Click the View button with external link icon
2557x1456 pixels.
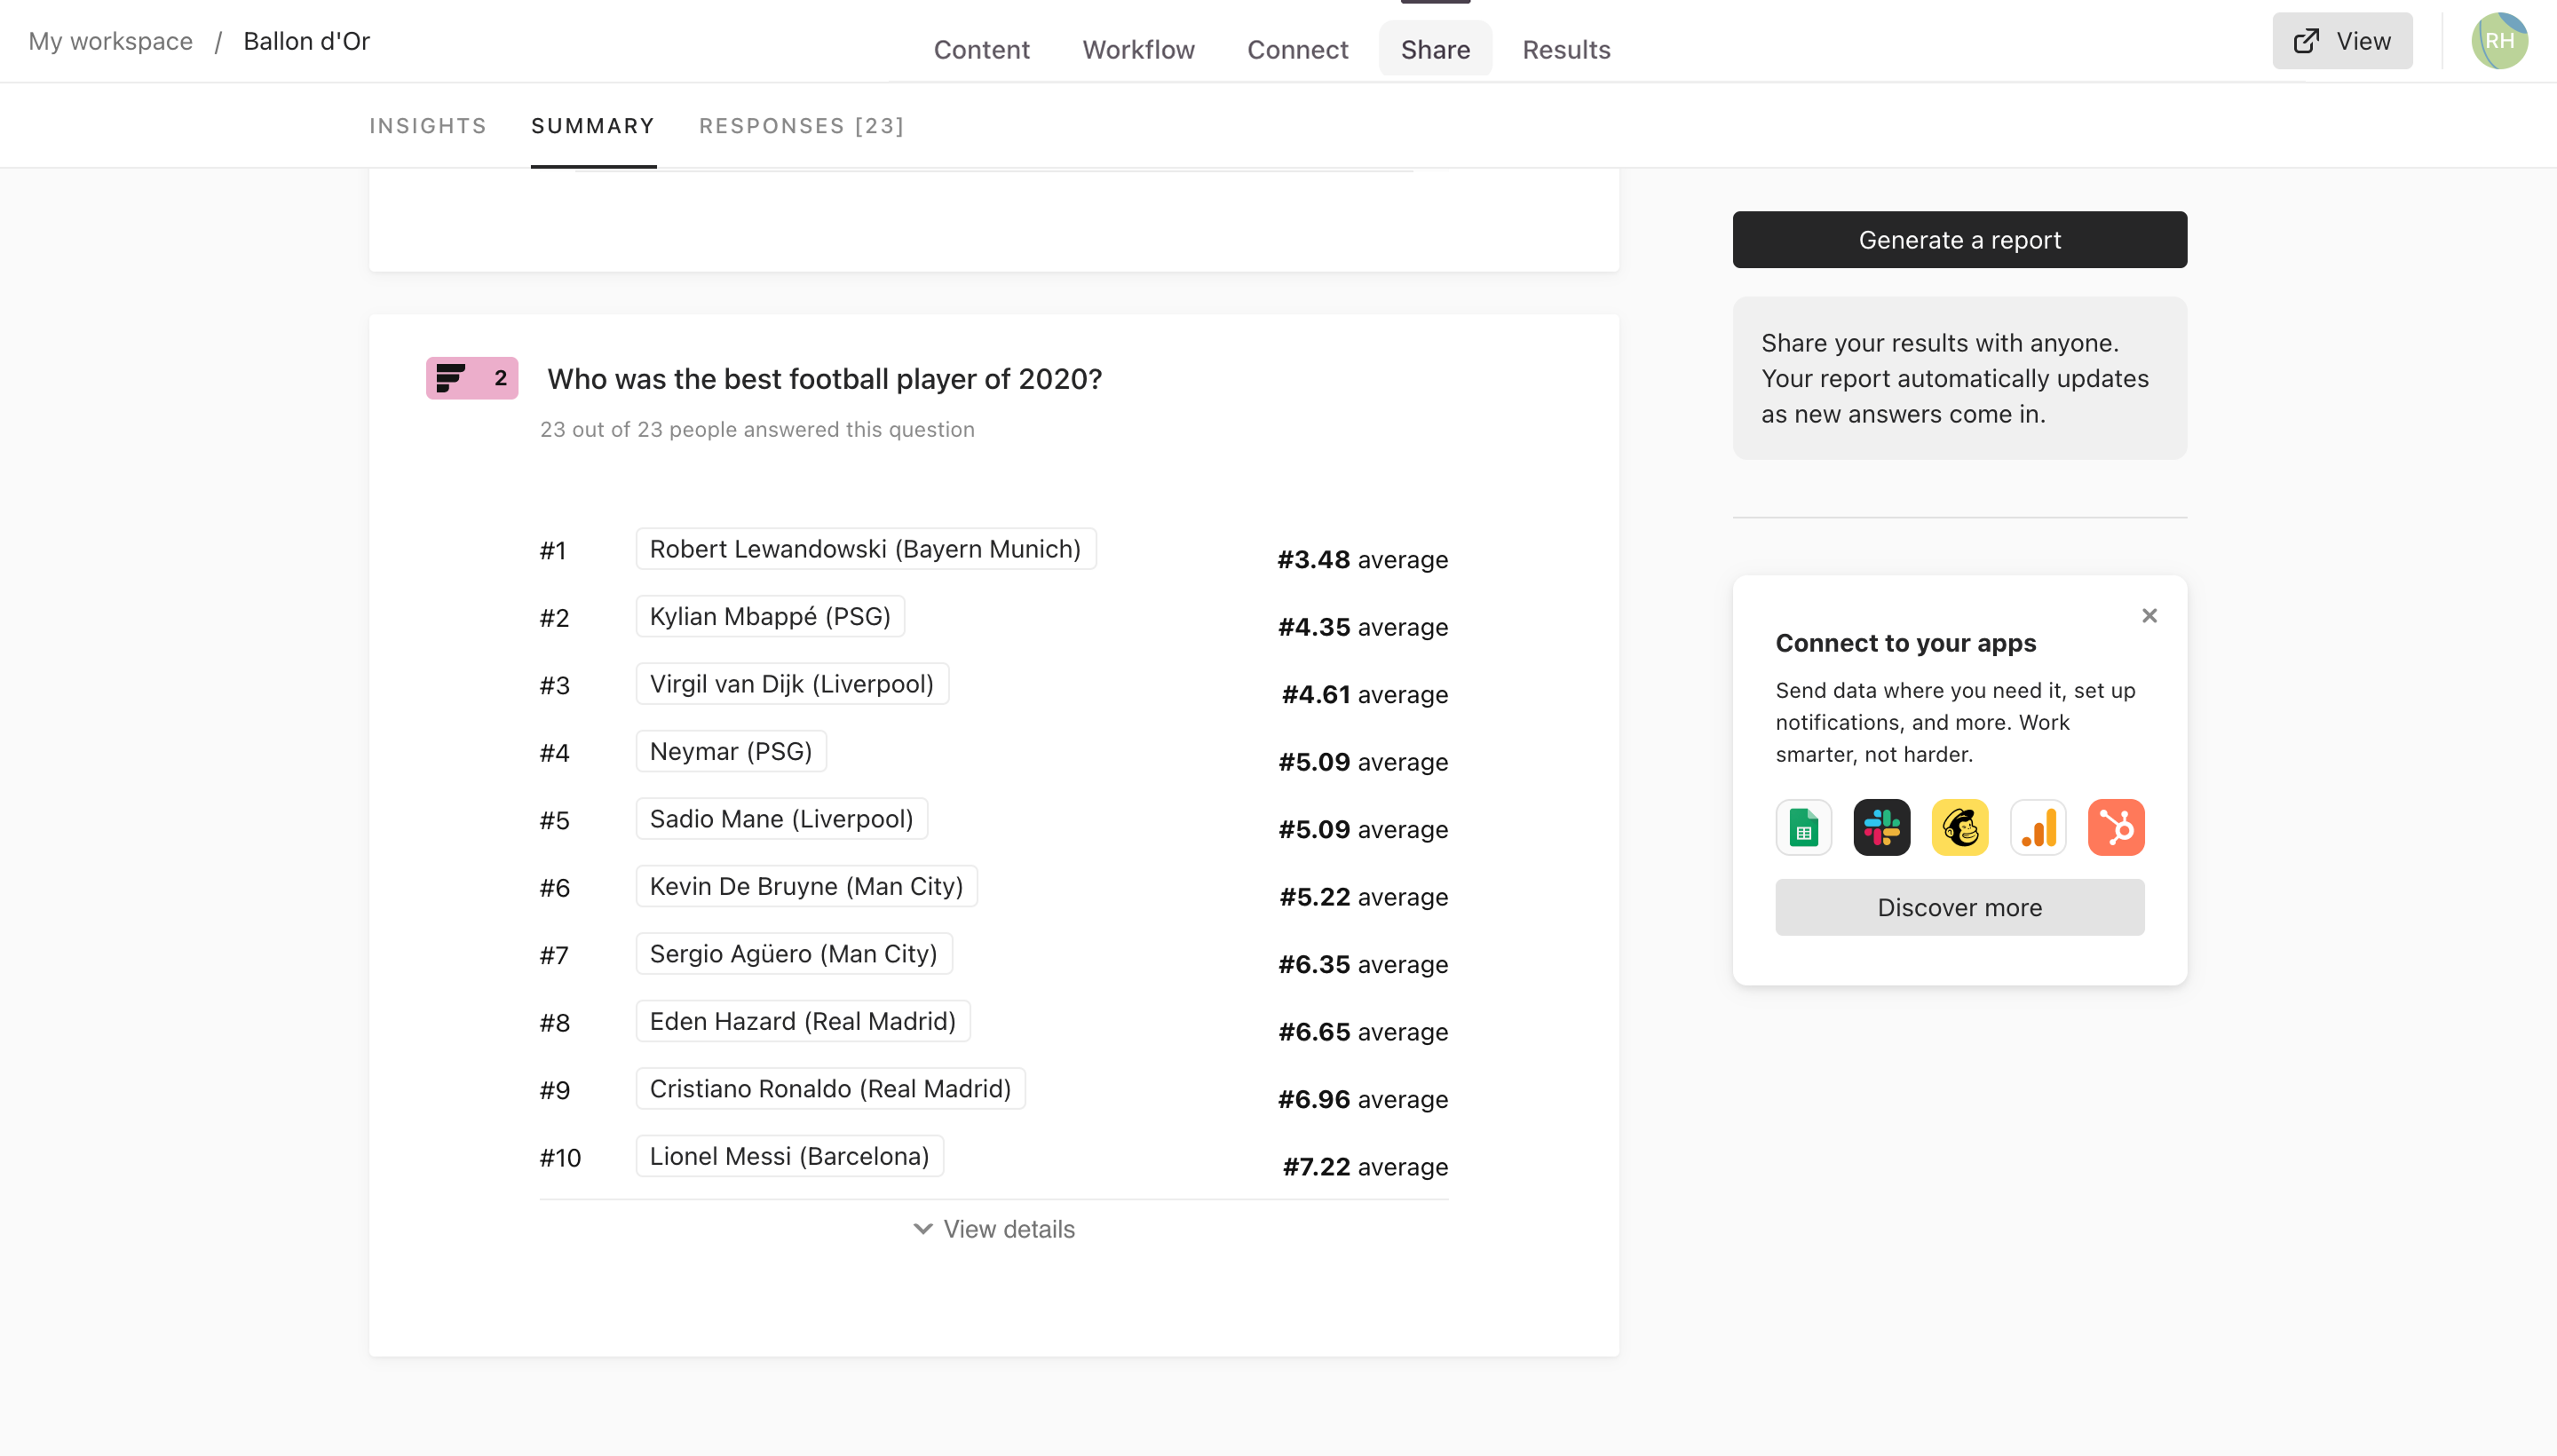pyautogui.click(x=2342, y=41)
